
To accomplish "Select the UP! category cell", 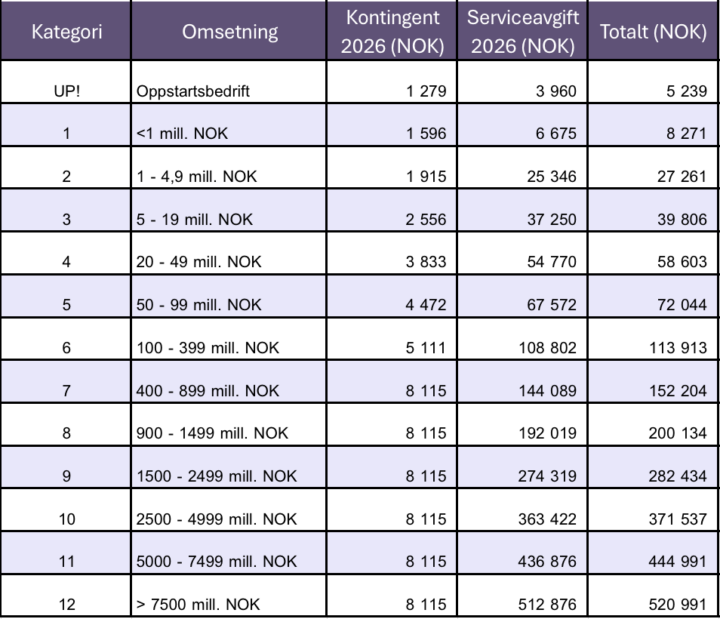I will click(66, 90).
